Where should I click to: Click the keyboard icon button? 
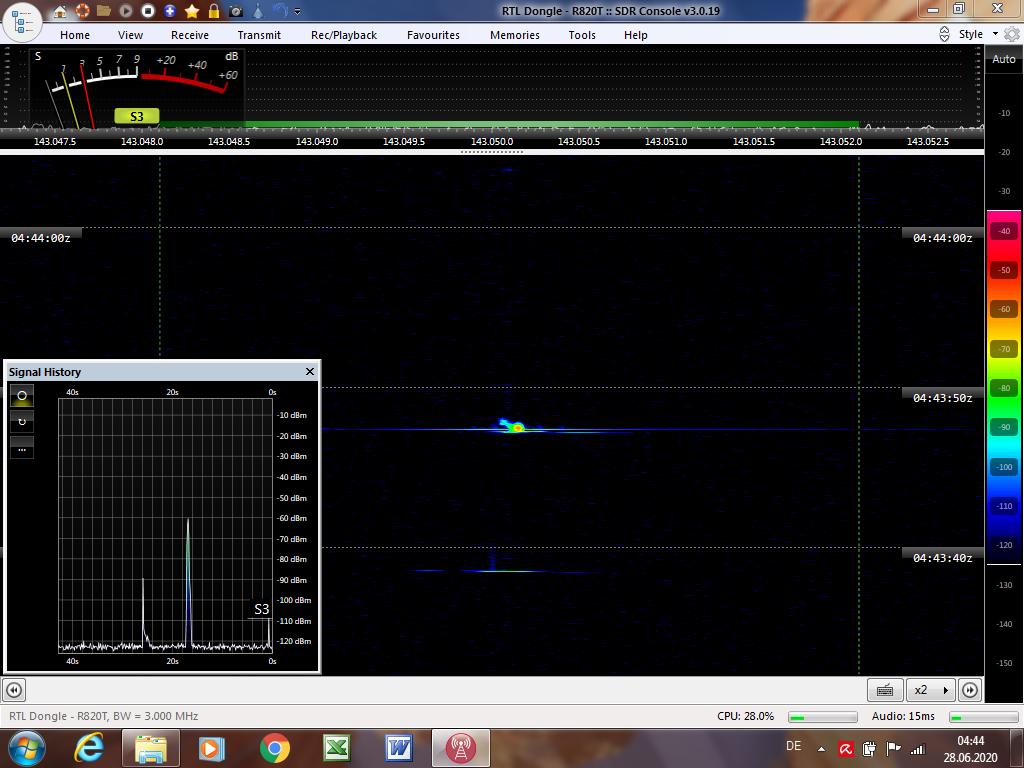pyautogui.click(x=885, y=690)
